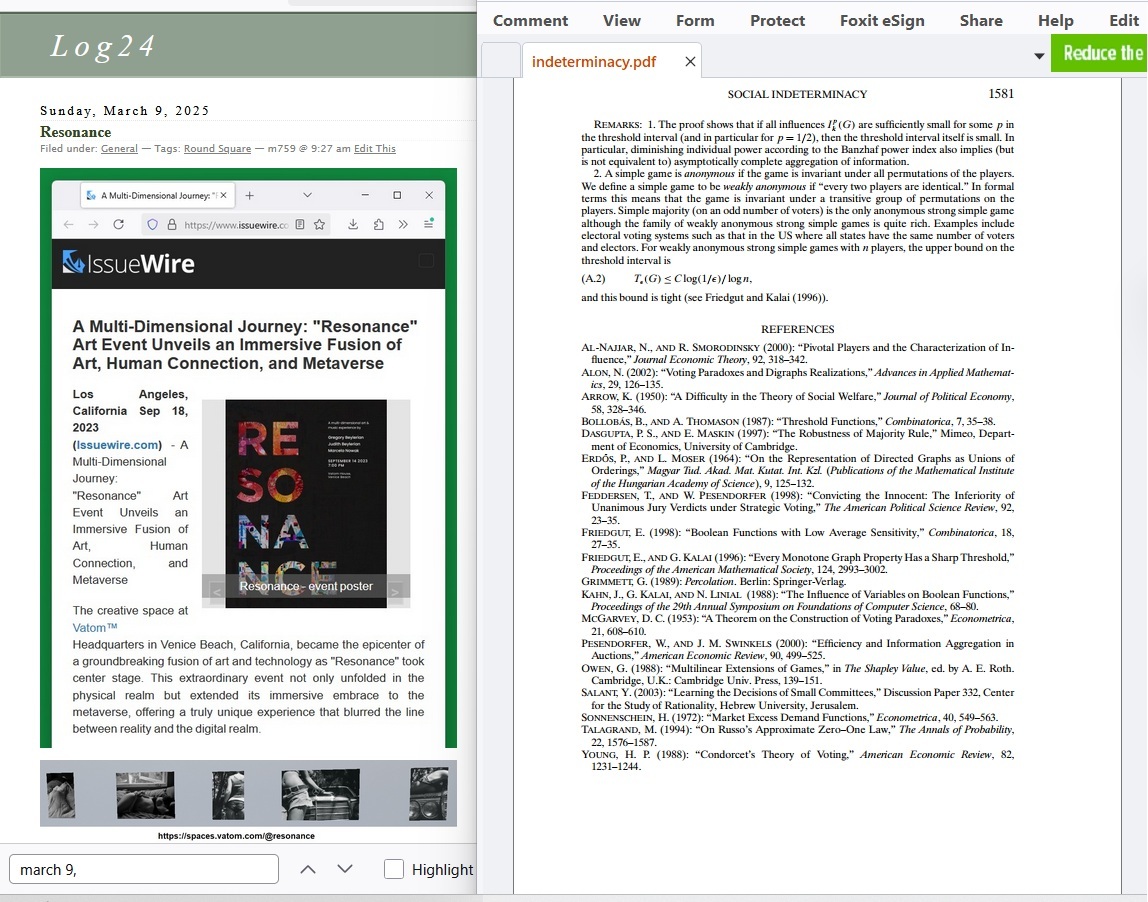
Task: Click the extensions puzzle icon
Action: point(379,225)
